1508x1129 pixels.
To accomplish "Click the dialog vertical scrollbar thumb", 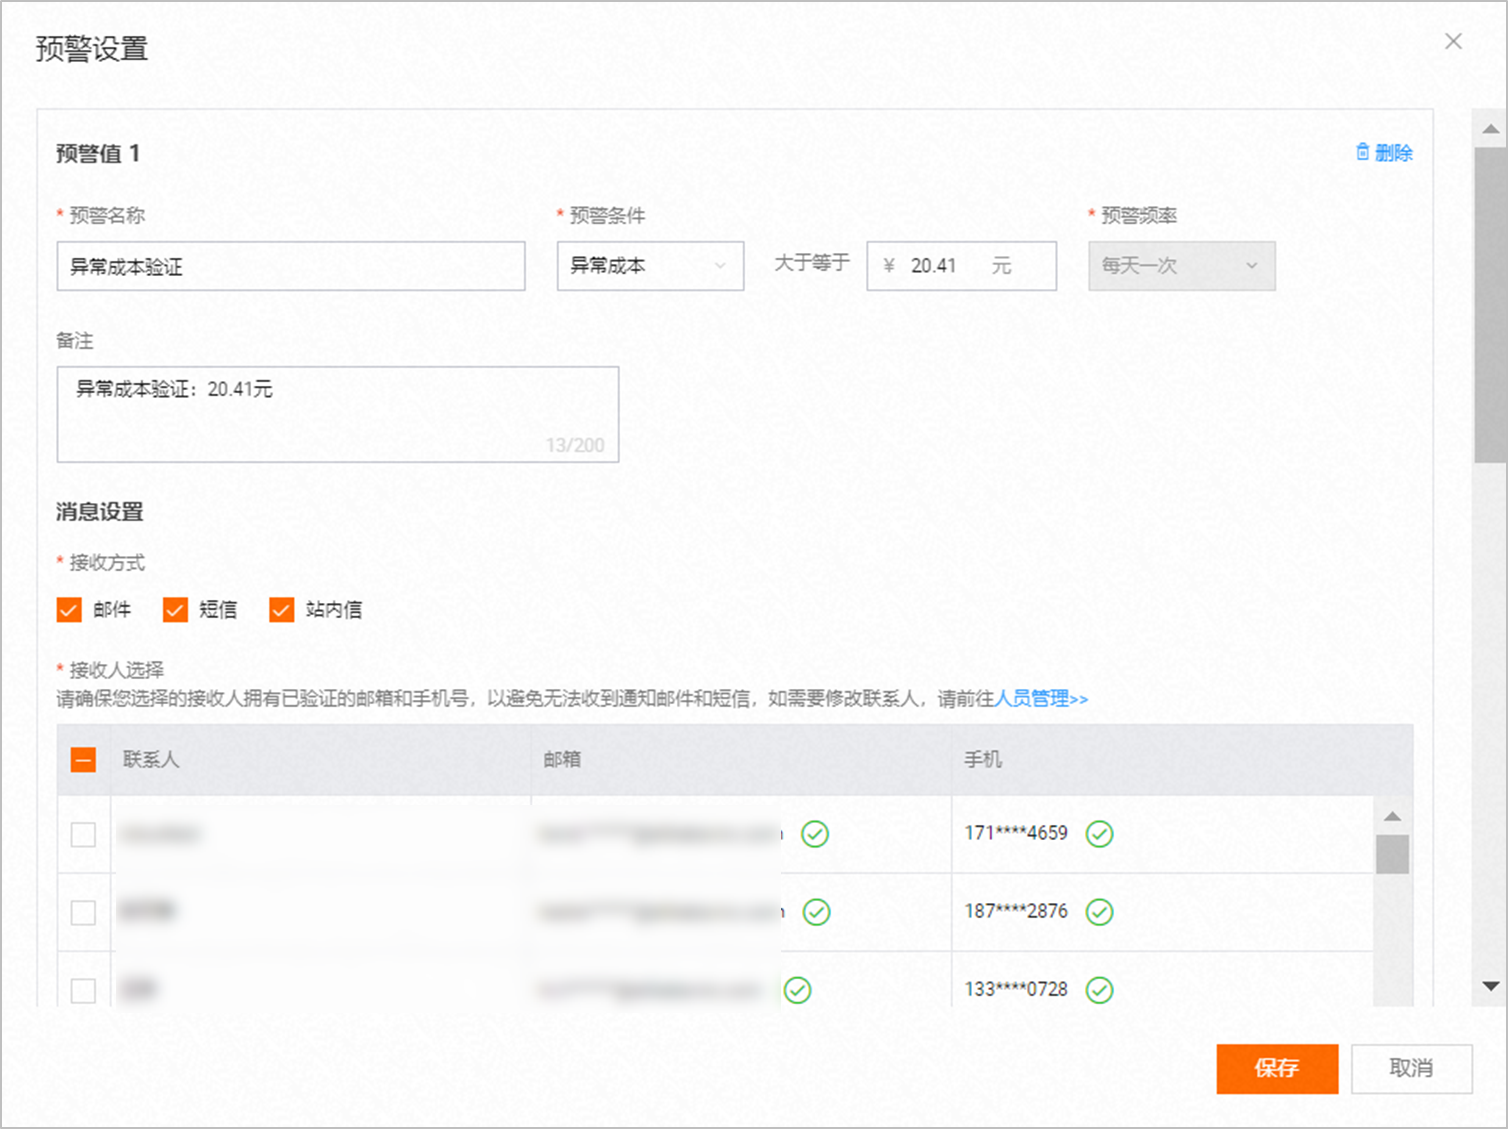I will point(1490,305).
